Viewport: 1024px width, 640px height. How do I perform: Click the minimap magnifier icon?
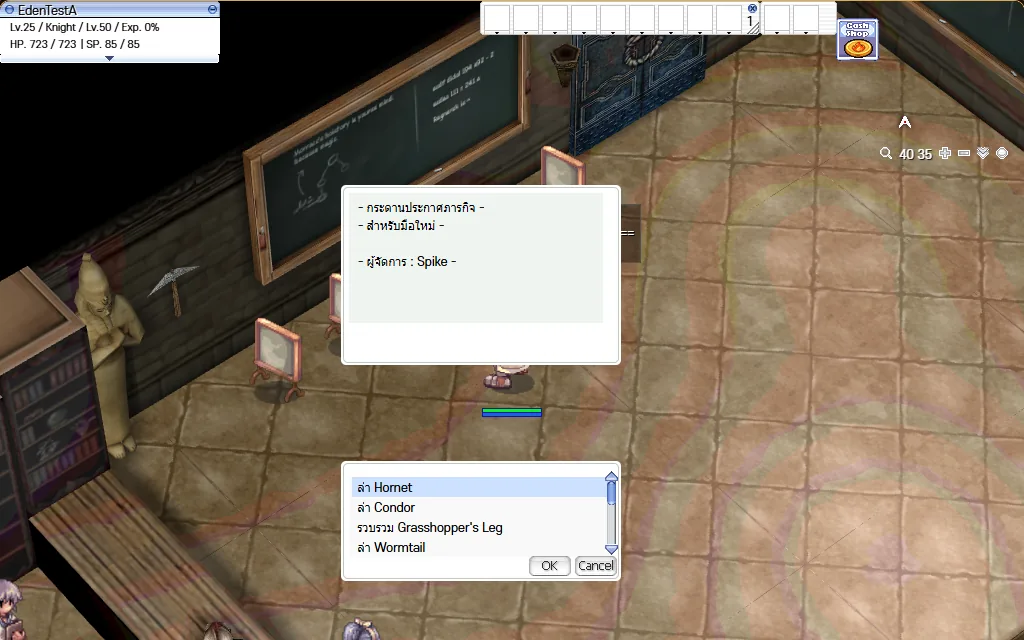coord(886,153)
